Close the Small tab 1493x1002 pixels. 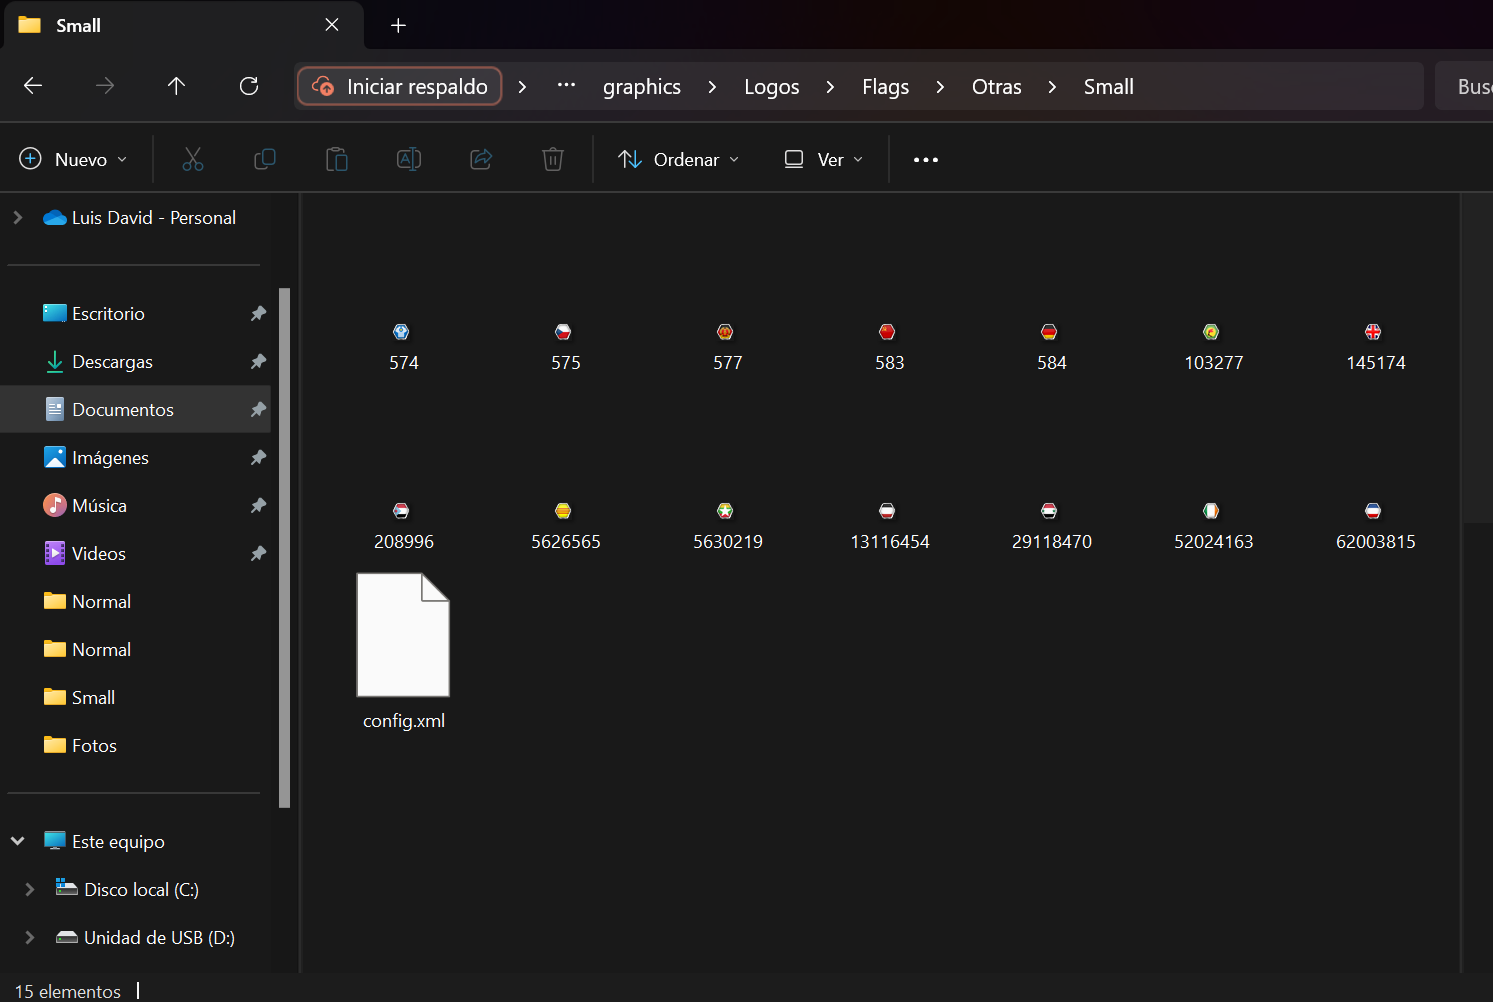coord(332,25)
